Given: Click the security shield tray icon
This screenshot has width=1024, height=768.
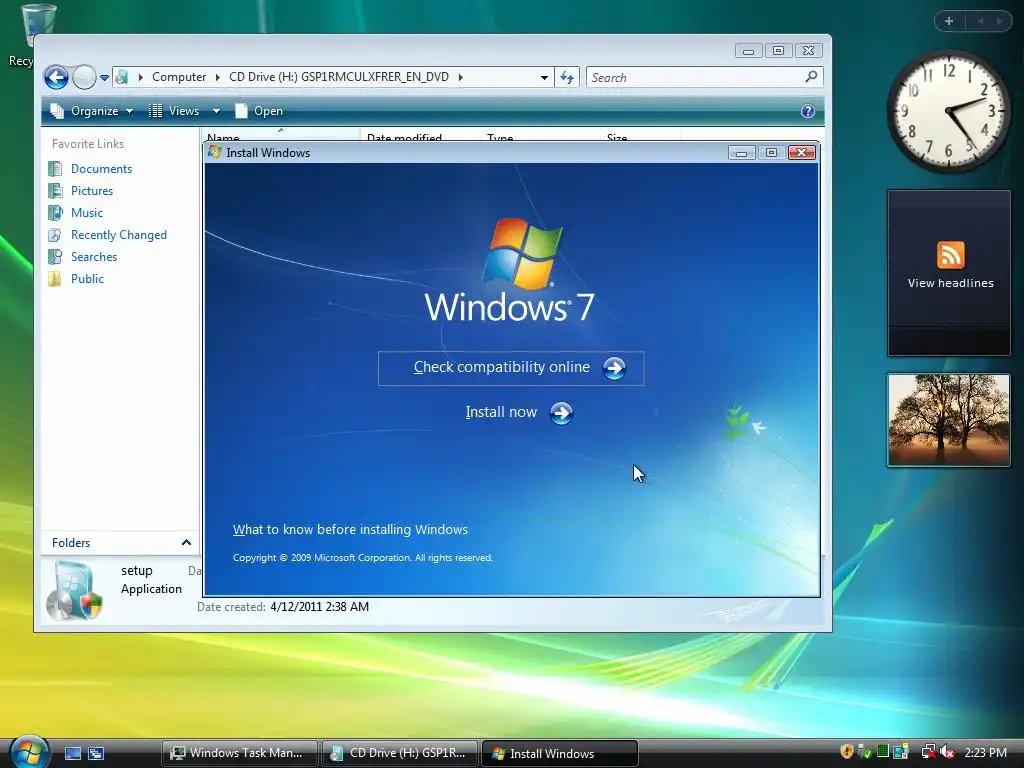Looking at the screenshot, I should pyautogui.click(x=847, y=752).
